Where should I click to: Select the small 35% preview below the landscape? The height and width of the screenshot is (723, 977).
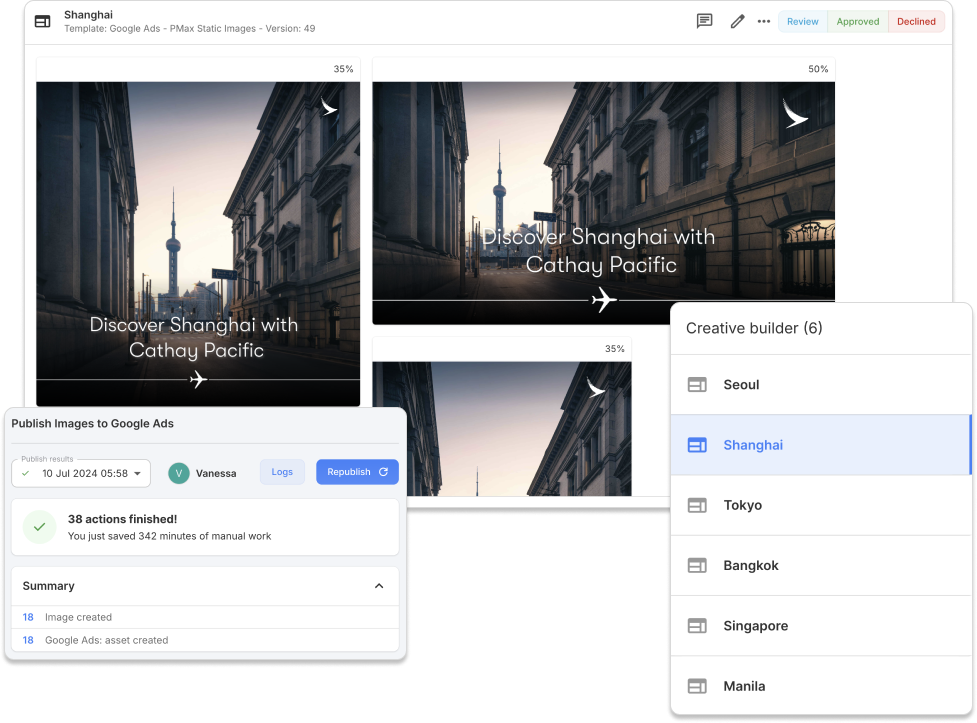(502, 428)
